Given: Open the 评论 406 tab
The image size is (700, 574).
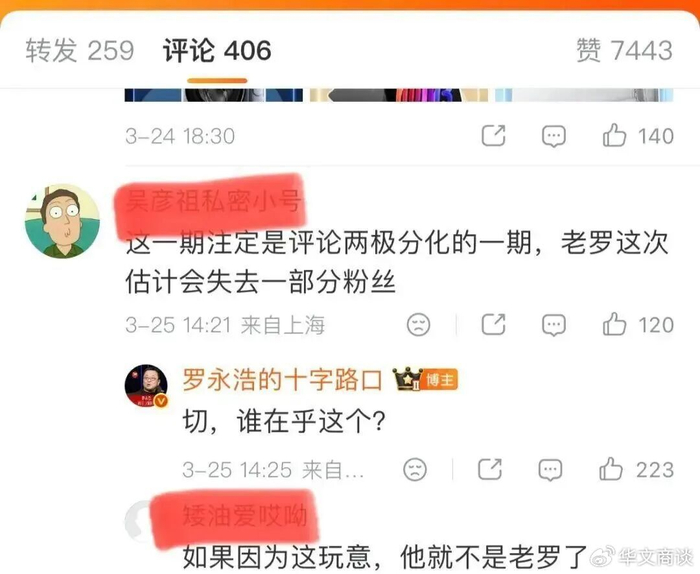Looking at the screenshot, I should tap(217, 50).
